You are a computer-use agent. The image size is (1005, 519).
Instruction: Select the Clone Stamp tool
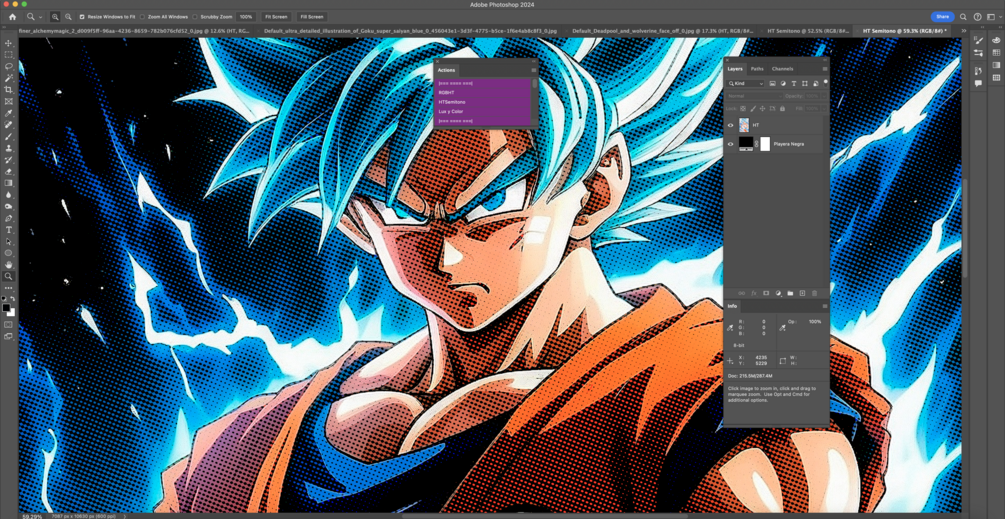click(9, 148)
